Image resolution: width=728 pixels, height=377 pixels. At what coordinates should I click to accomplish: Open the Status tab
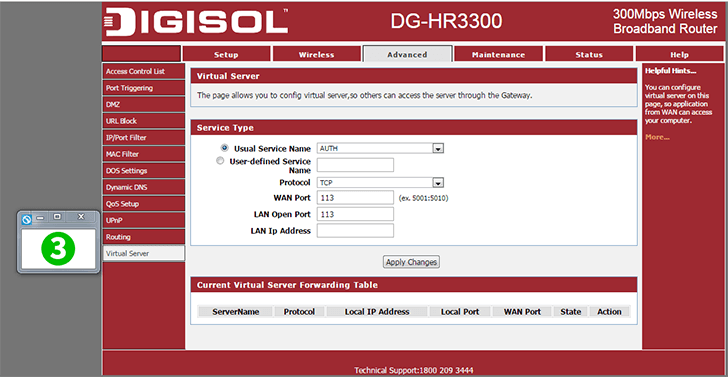point(589,54)
